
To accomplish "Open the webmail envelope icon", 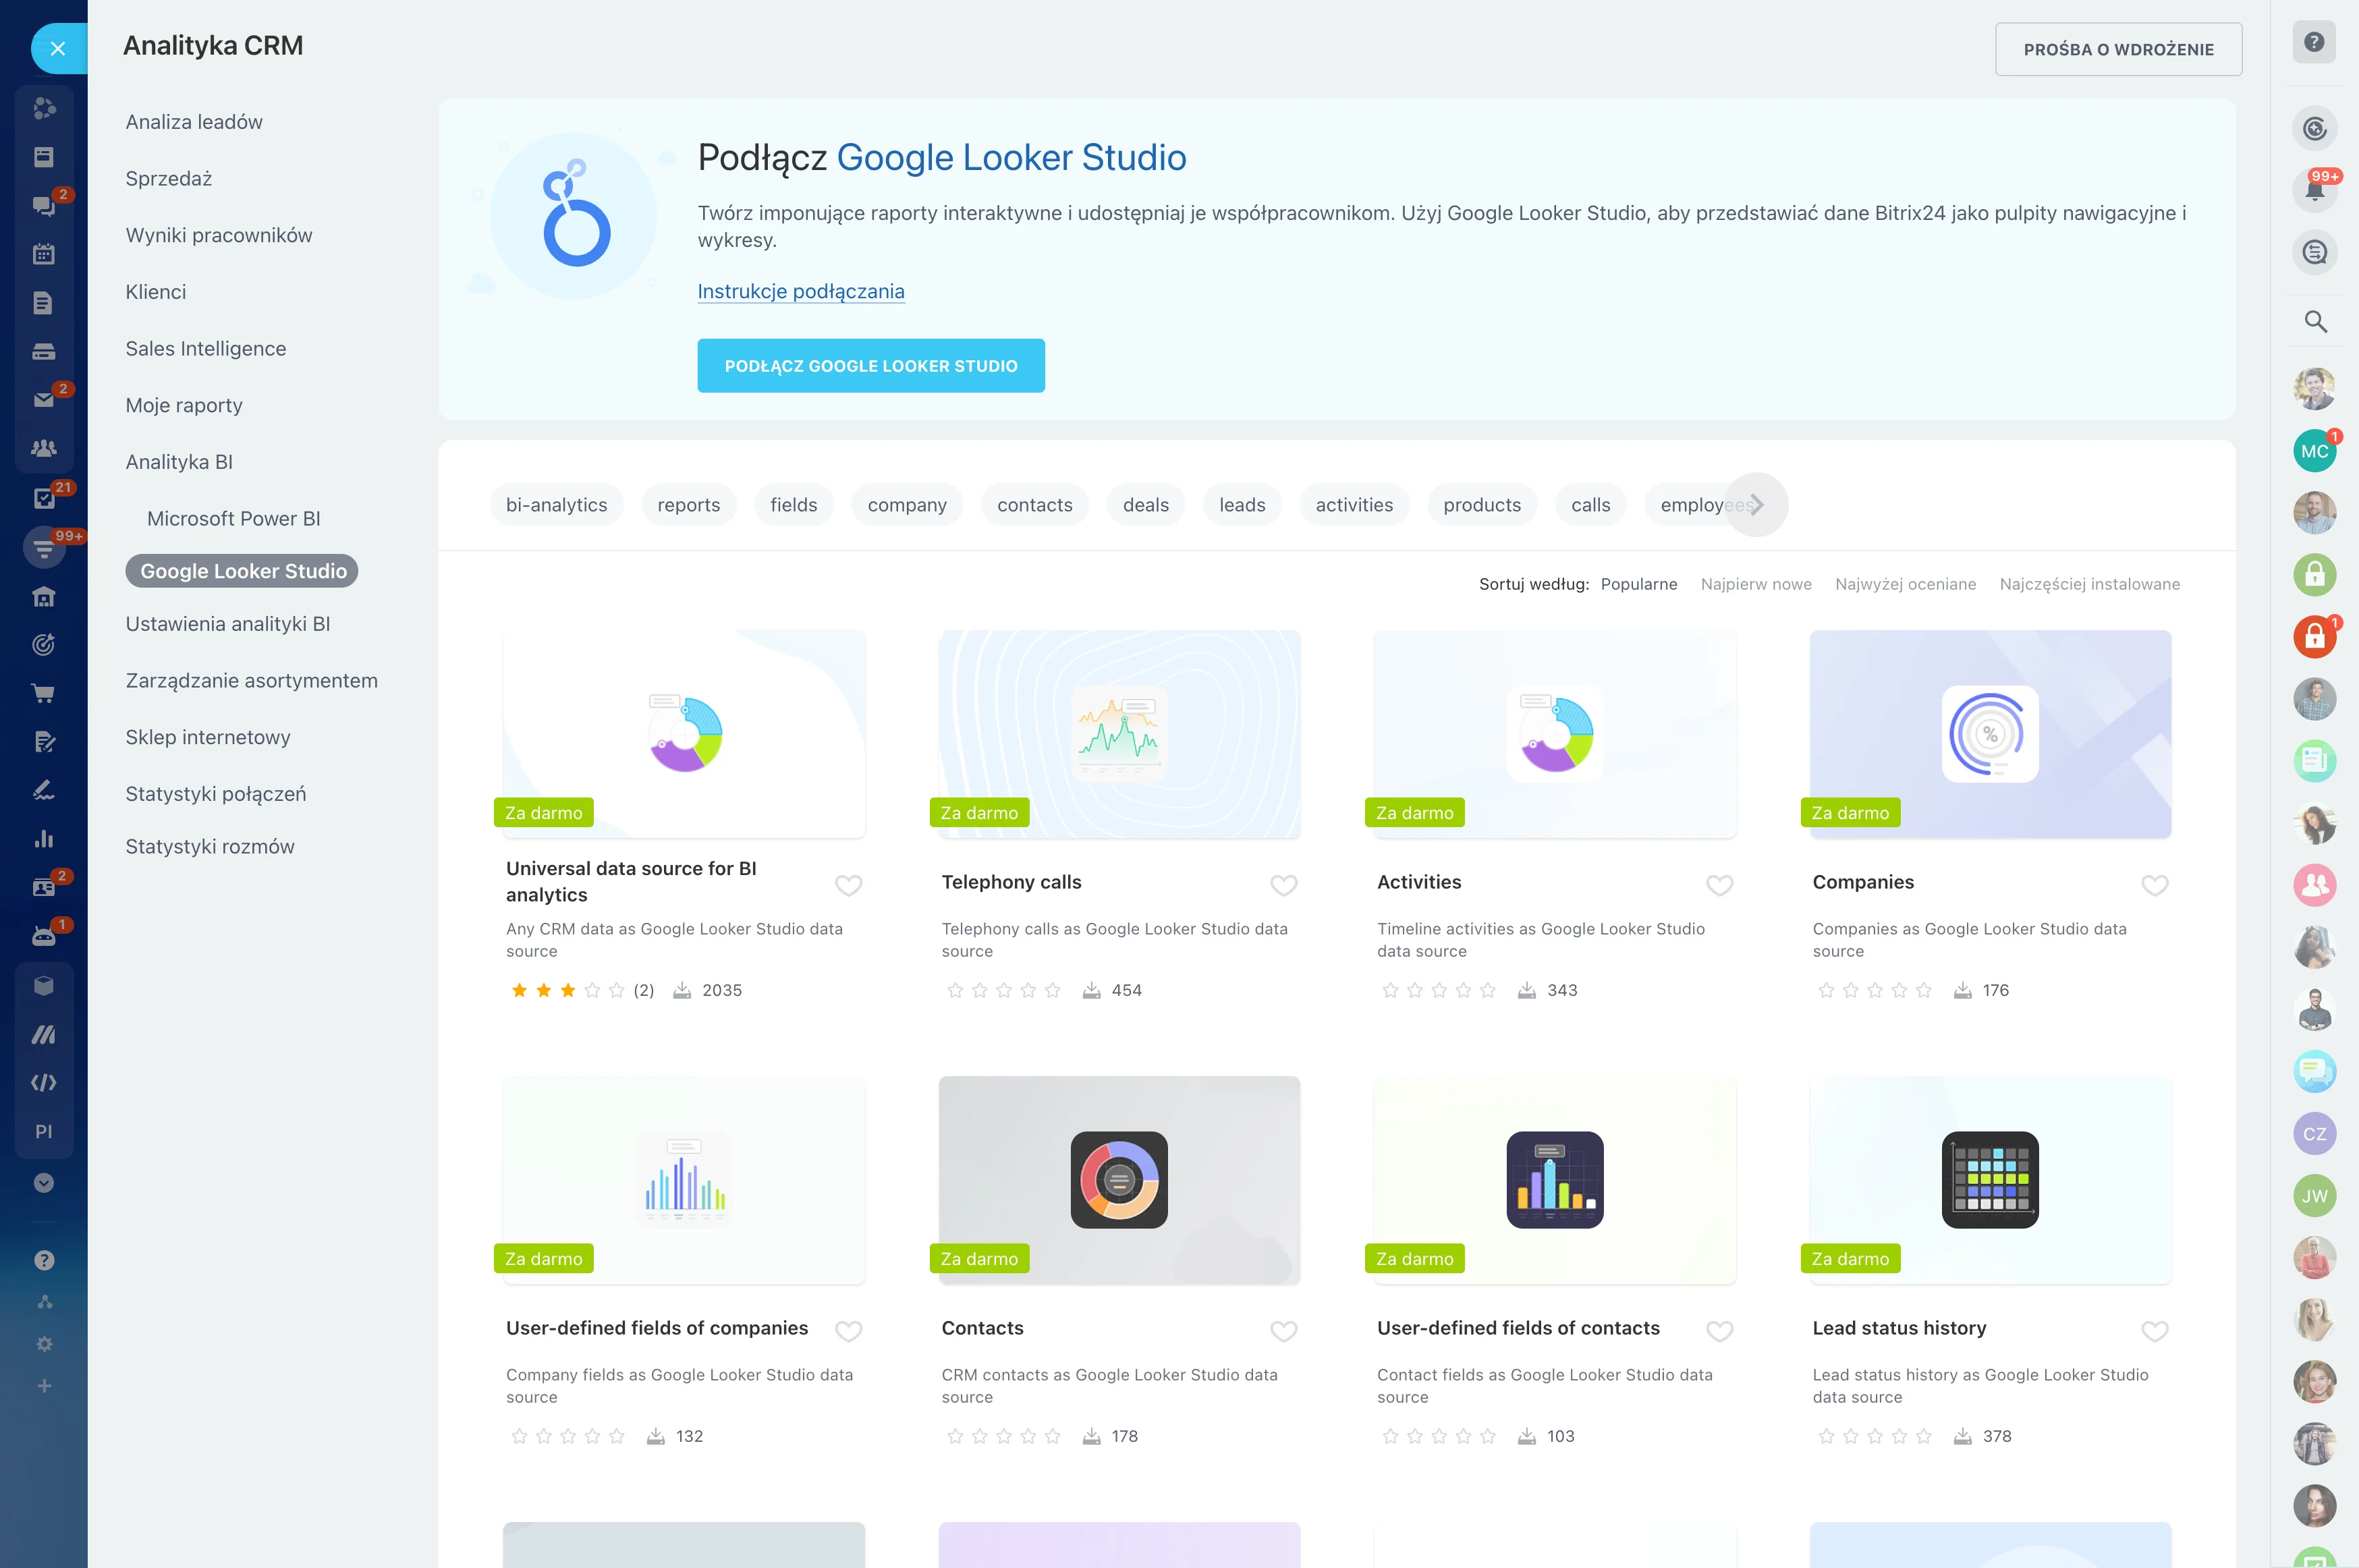I will (x=43, y=399).
